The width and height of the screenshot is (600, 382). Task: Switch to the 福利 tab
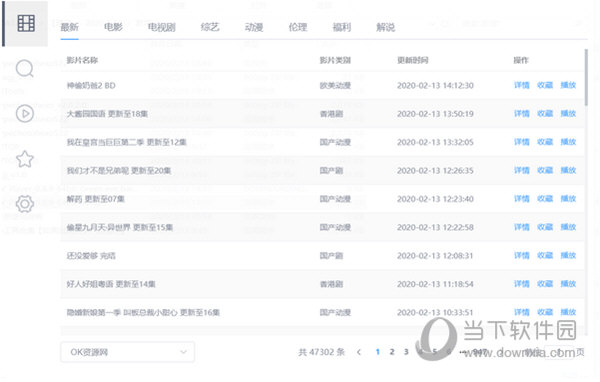point(342,27)
